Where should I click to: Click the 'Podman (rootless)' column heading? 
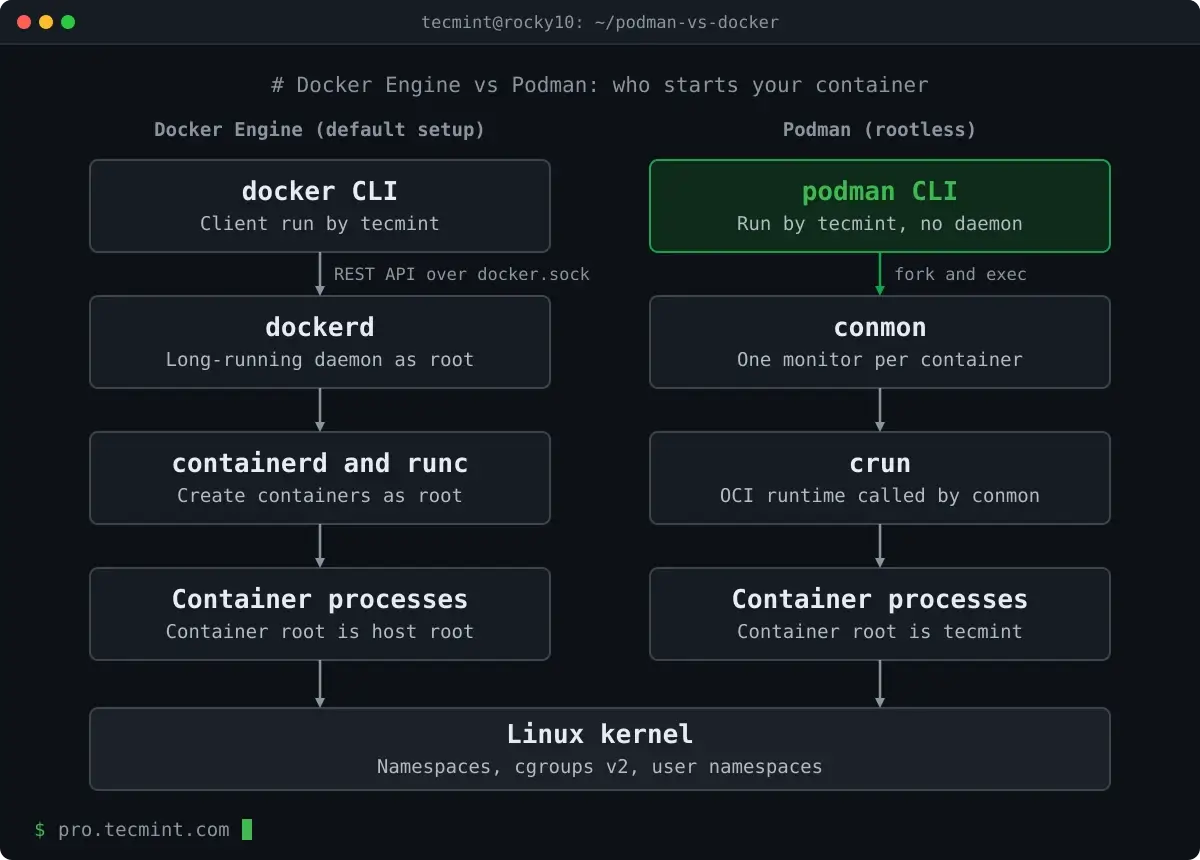[x=879, y=130]
